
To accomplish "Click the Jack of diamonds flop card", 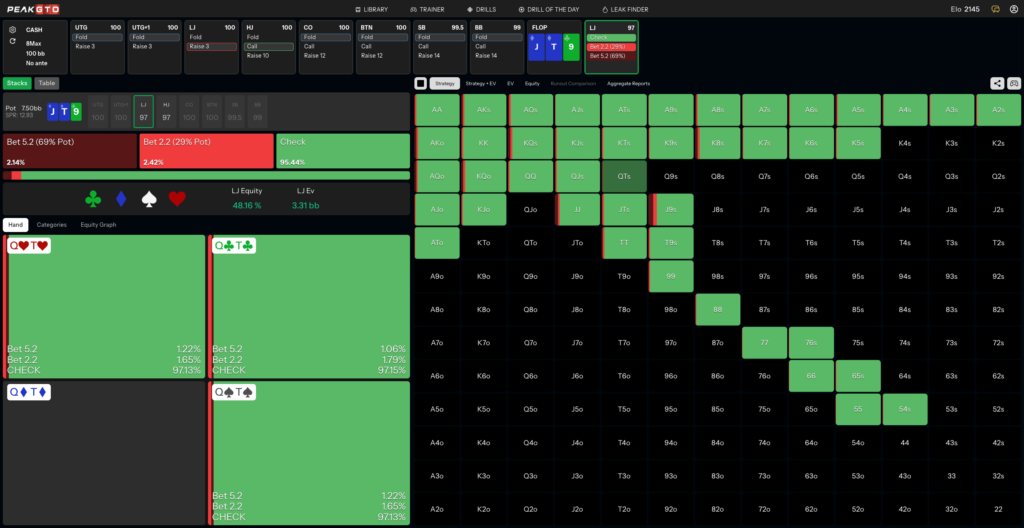I will pos(536,48).
